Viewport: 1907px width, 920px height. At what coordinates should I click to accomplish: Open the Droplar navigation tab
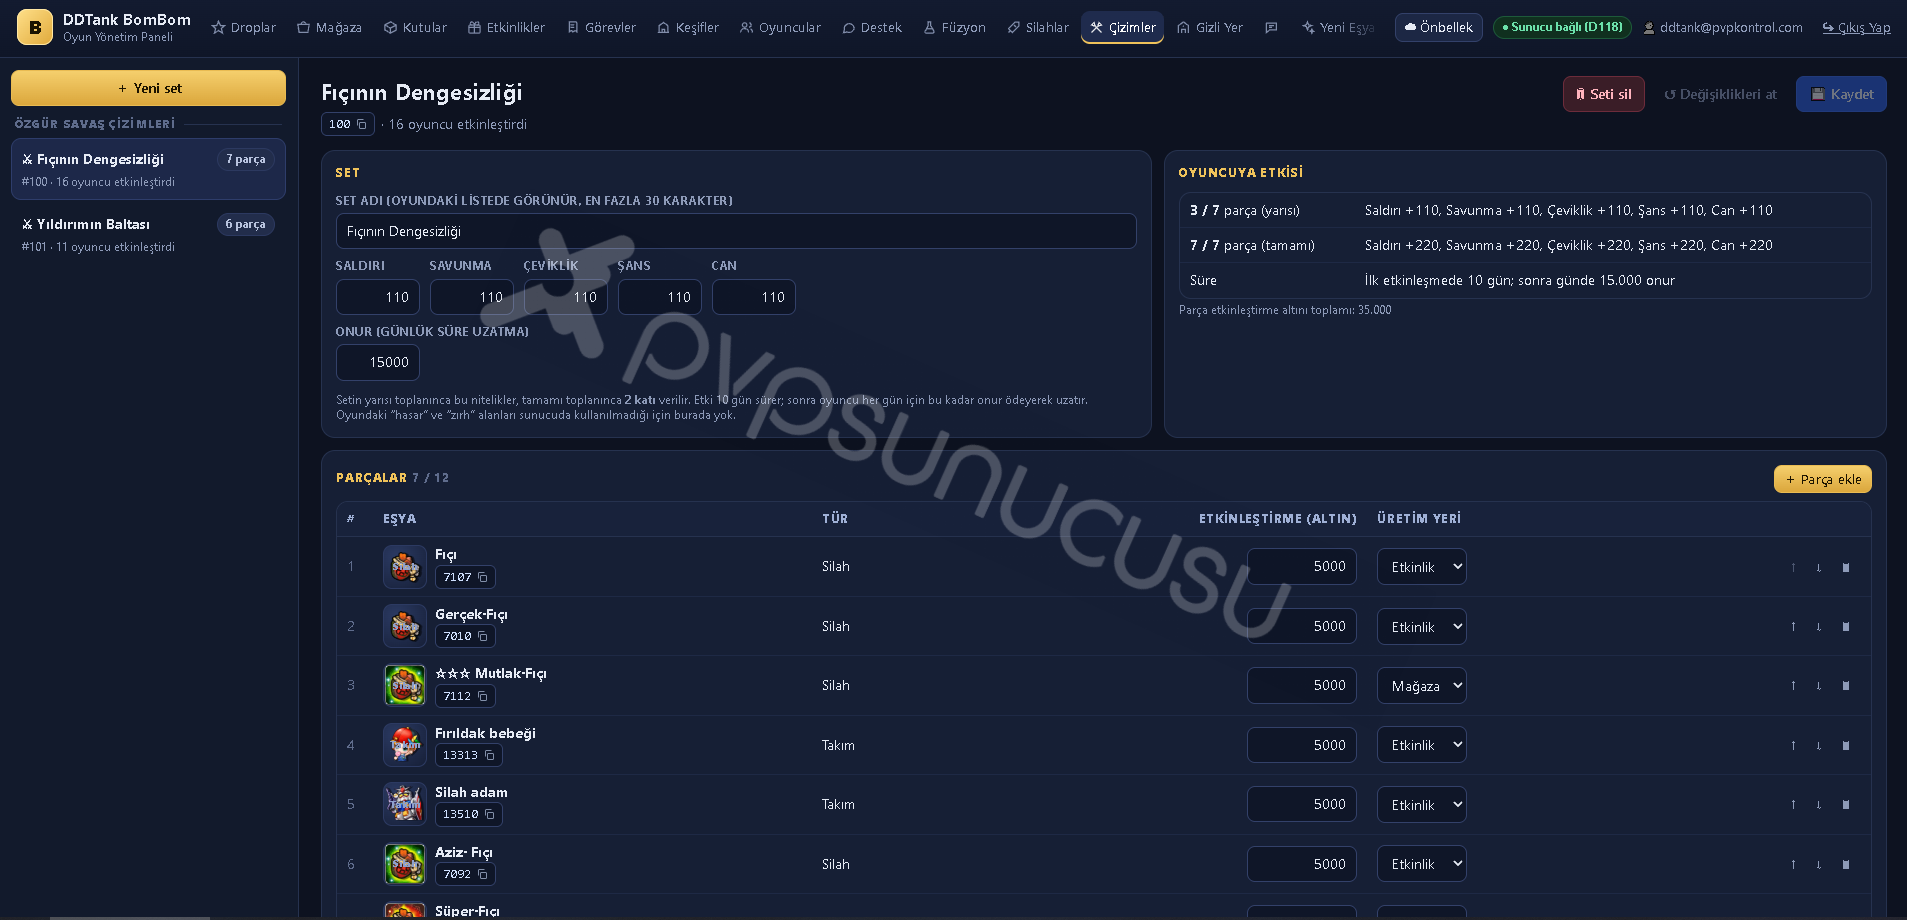click(x=244, y=28)
